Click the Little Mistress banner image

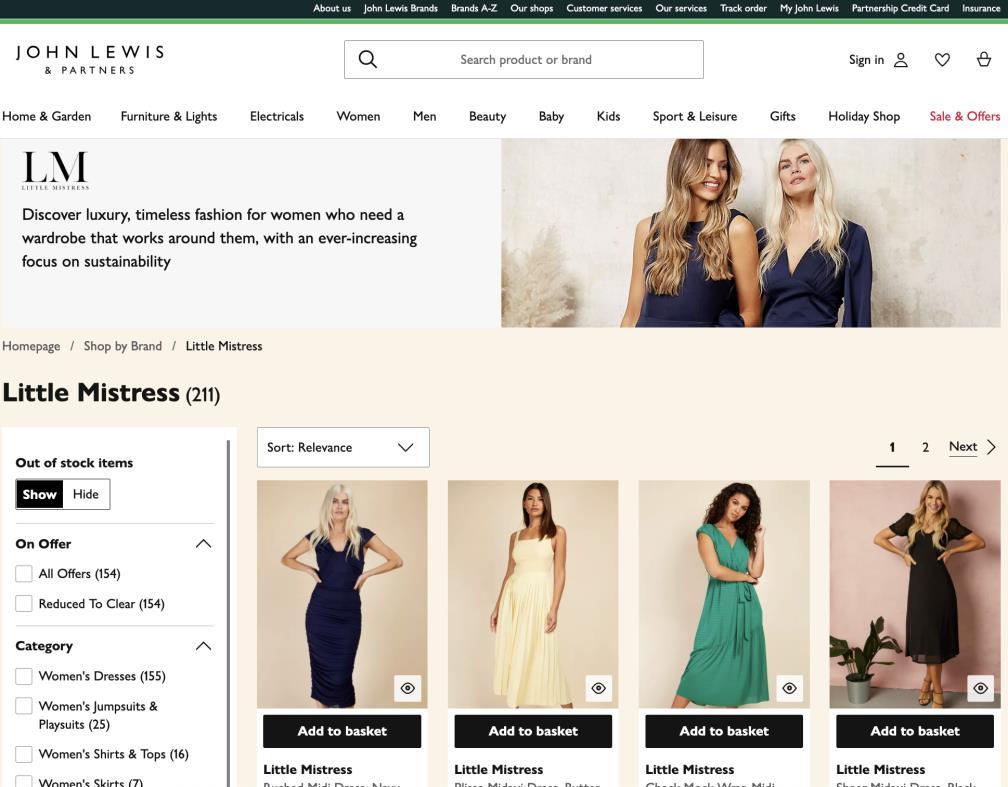point(751,233)
